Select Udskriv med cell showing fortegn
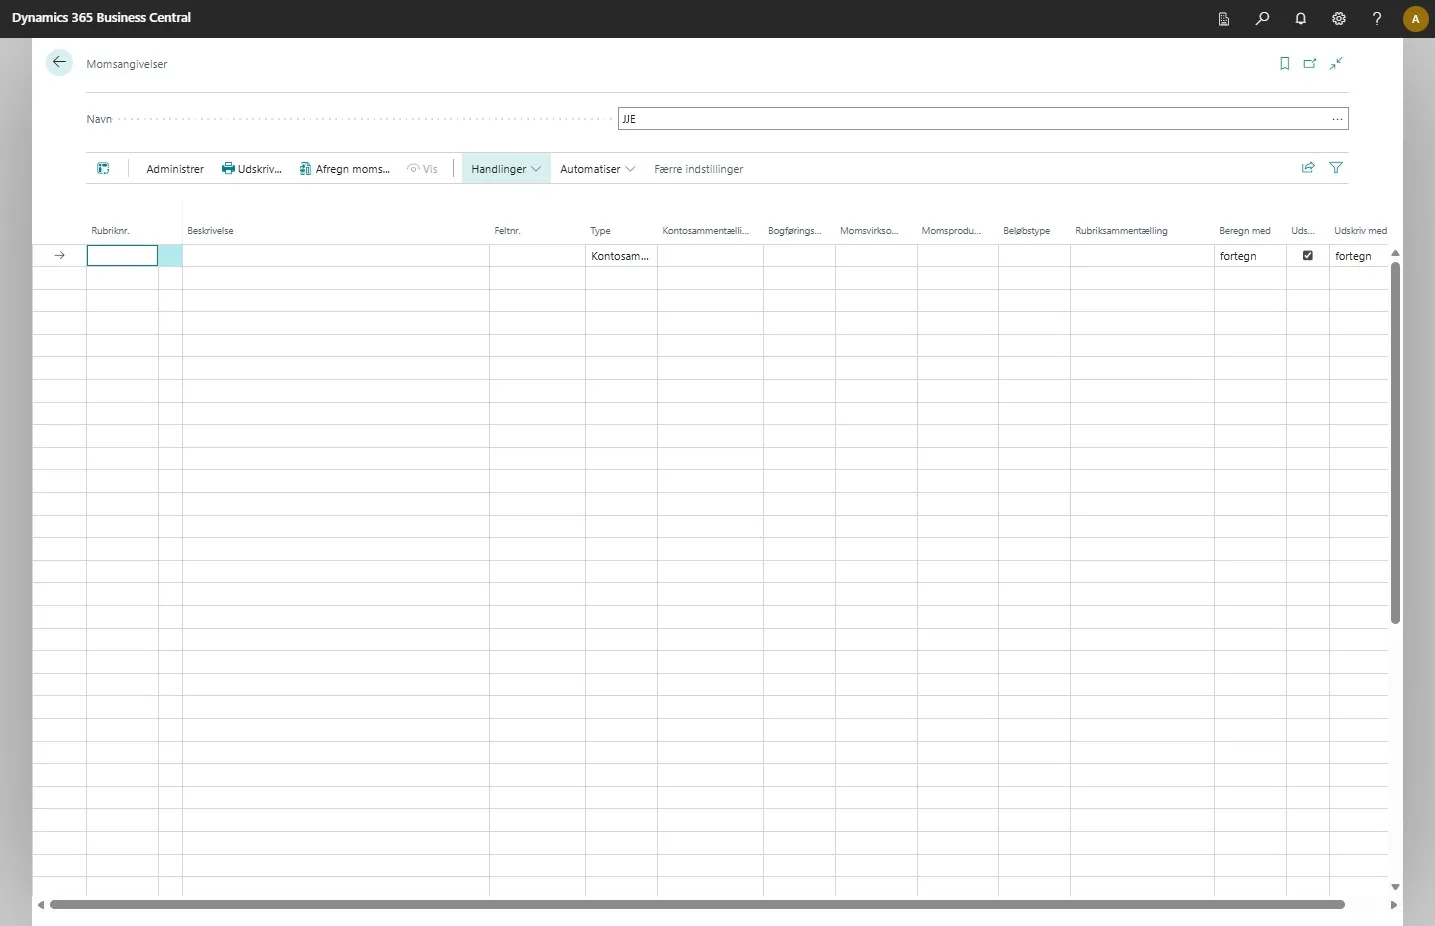 click(x=1359, y=256)
